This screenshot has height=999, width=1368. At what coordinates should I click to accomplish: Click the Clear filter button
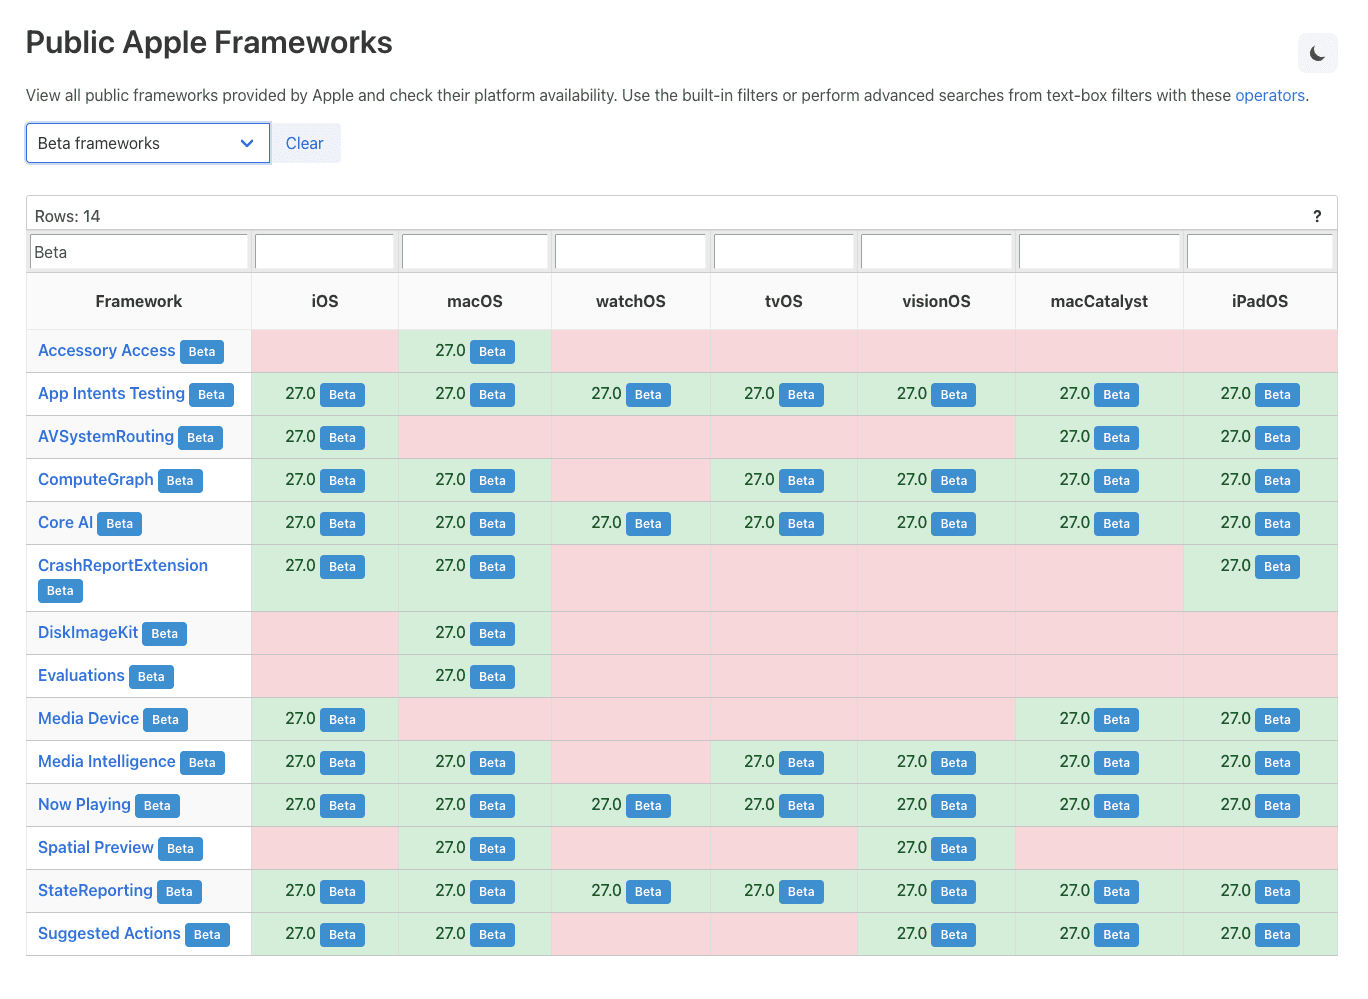(305, 143)
